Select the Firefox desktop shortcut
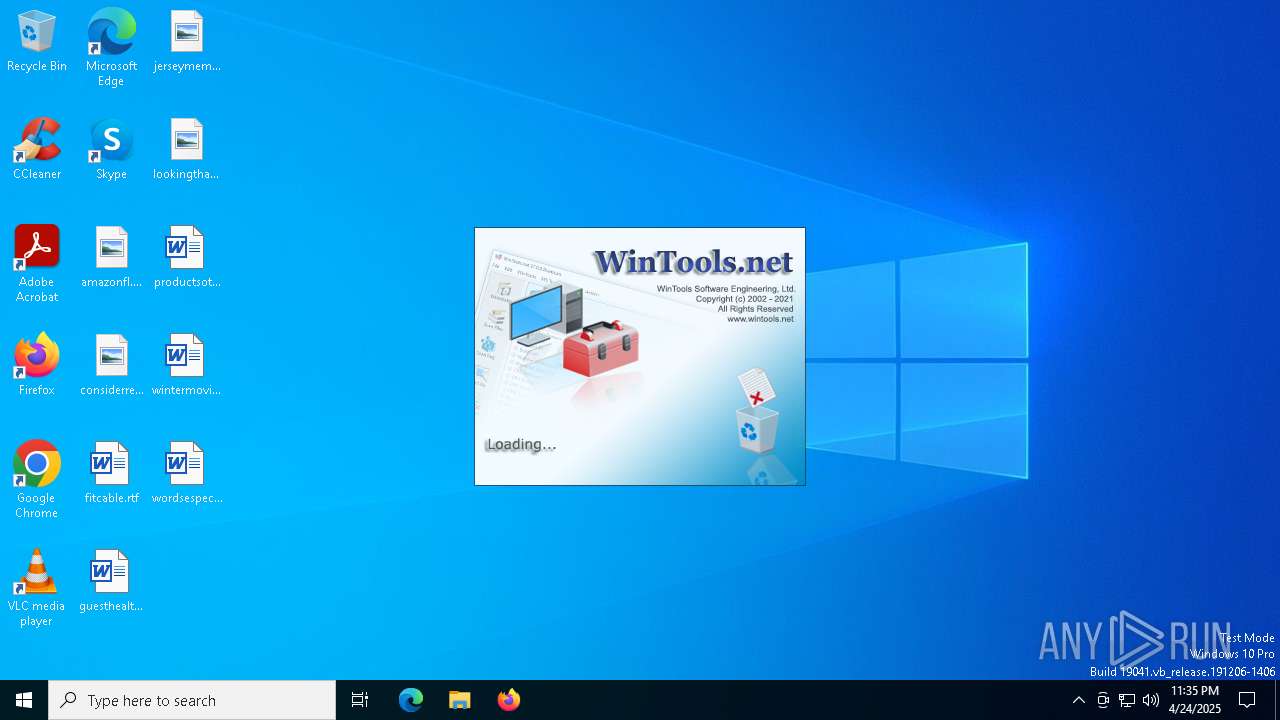The image size is (1280, 720). click(x=37, y=366)
